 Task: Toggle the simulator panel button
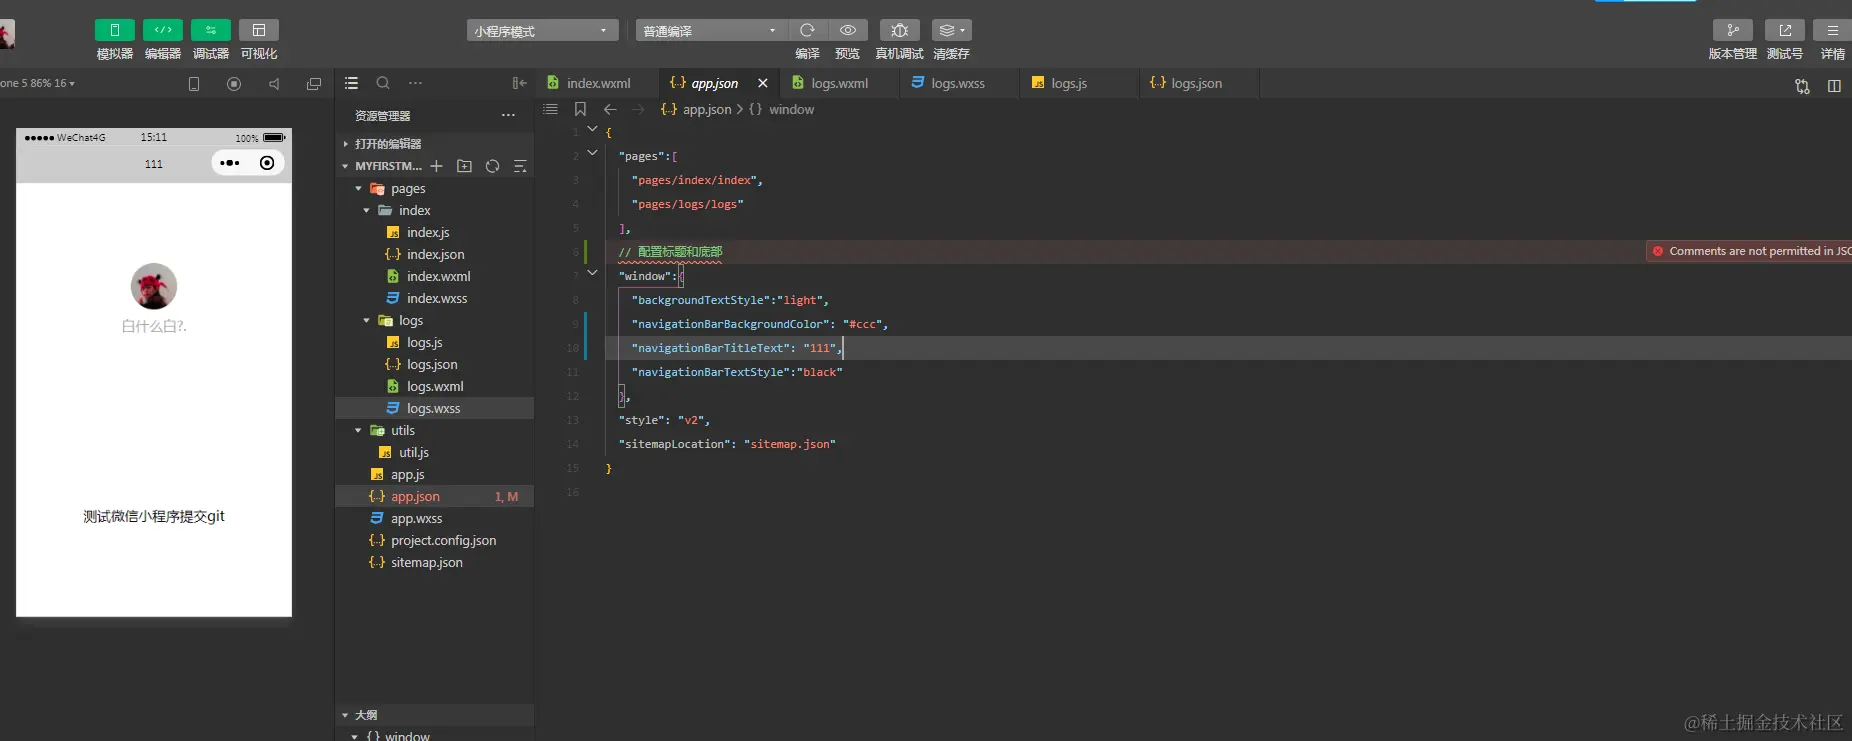pyautogui.click(x=114, y=30)
